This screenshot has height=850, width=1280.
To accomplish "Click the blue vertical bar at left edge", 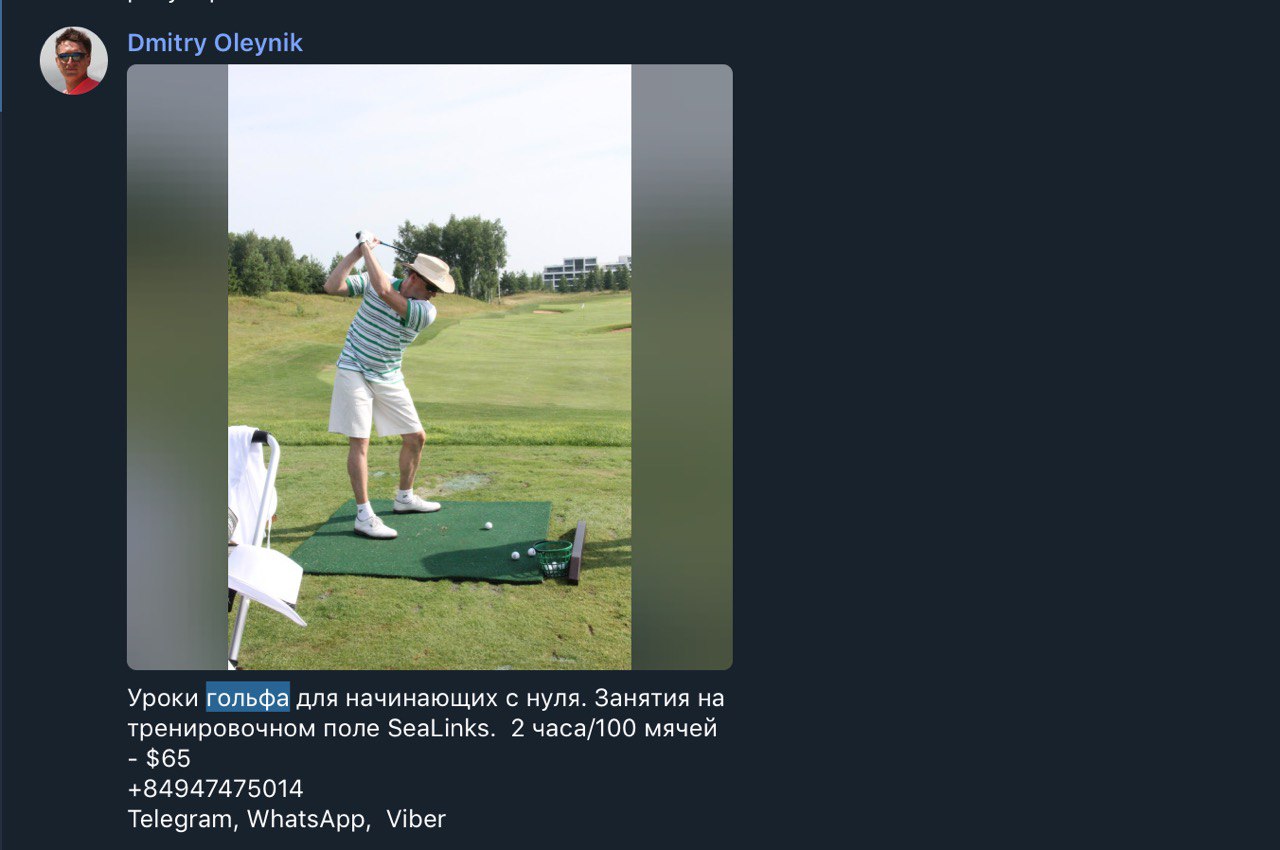I will pos(1,55).
